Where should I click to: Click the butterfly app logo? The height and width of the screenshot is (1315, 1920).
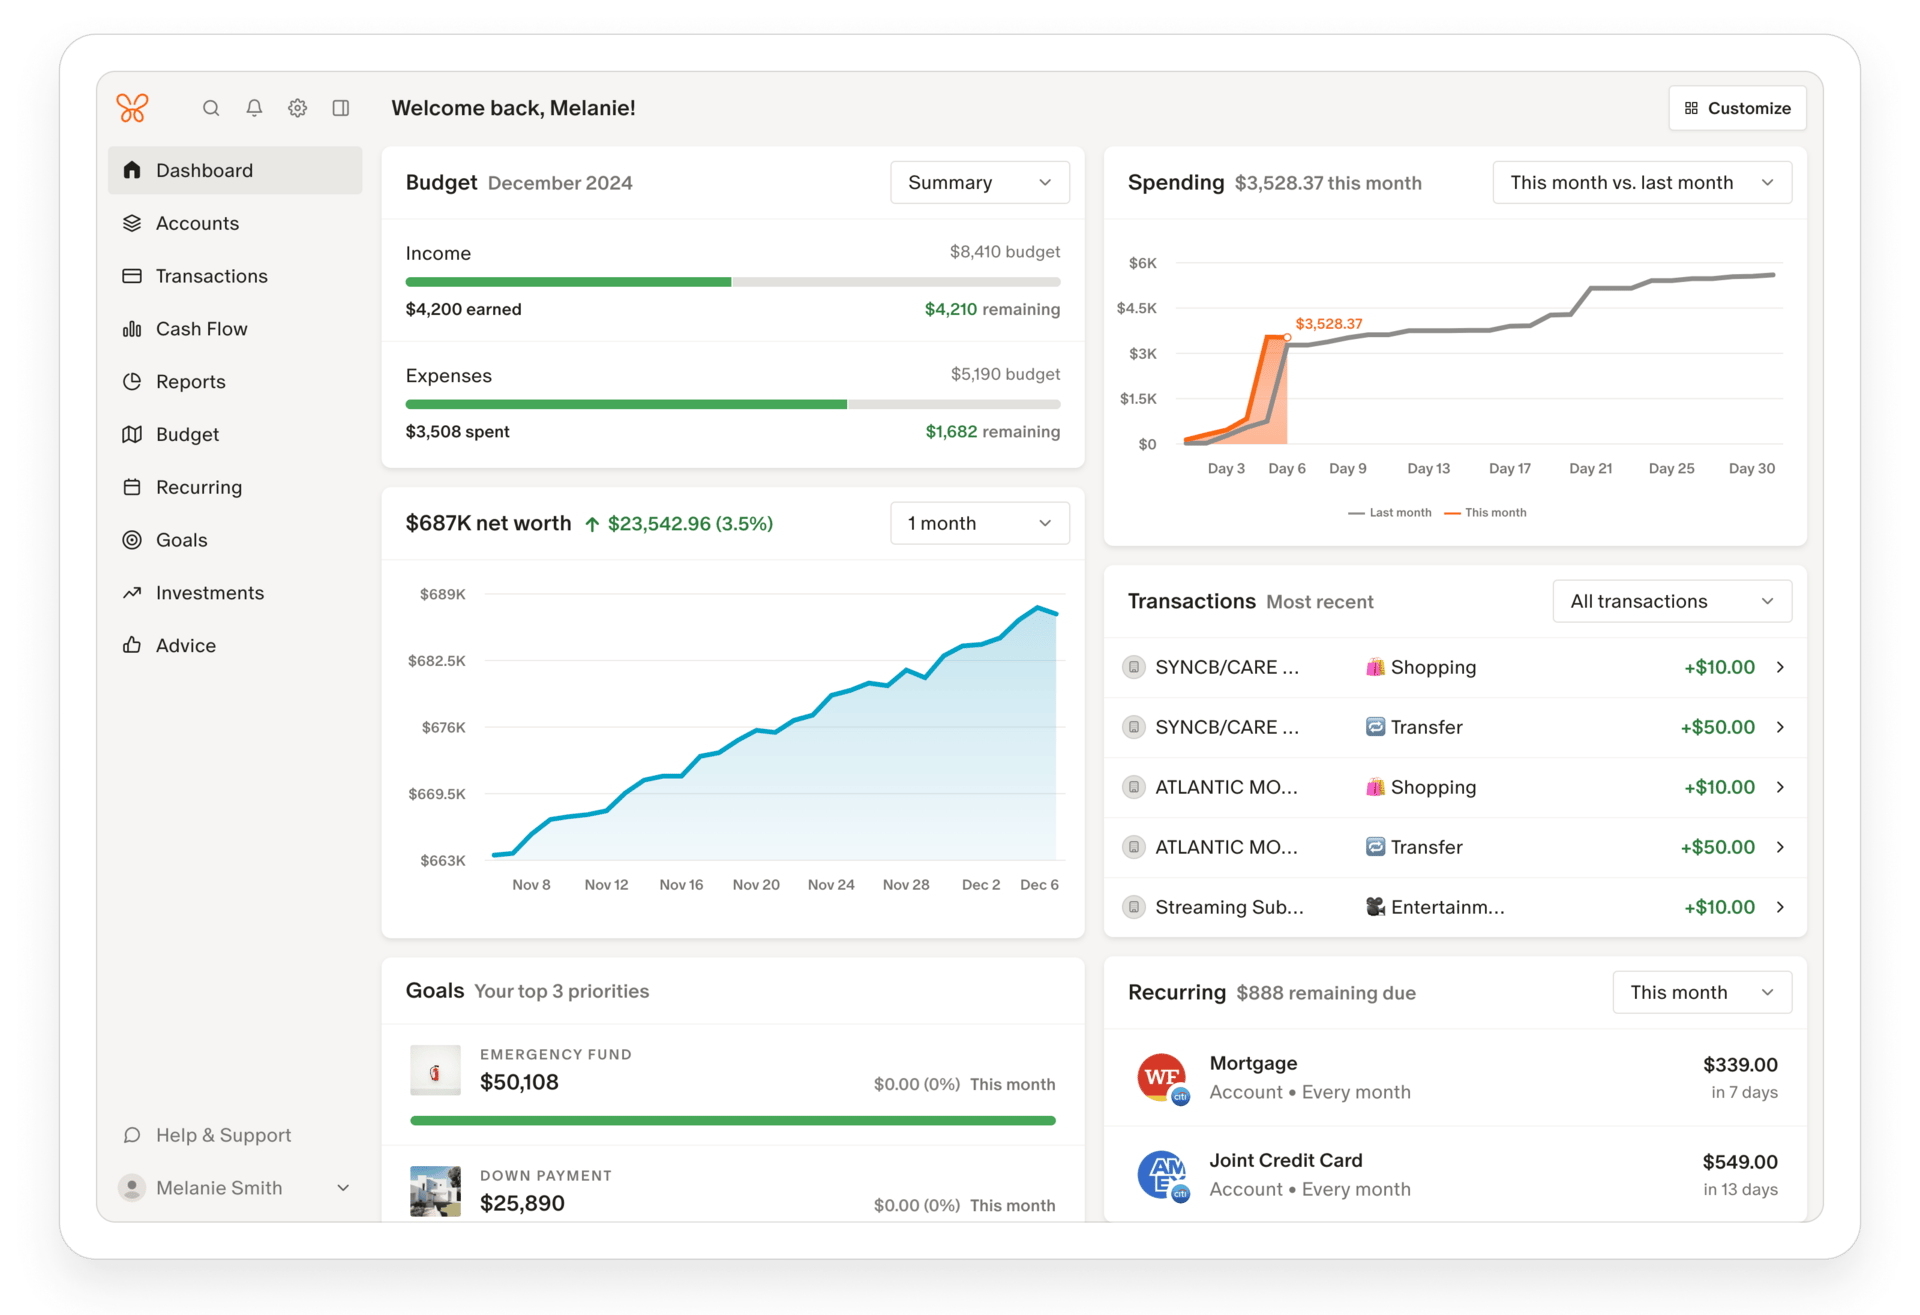tap(132, 108)
